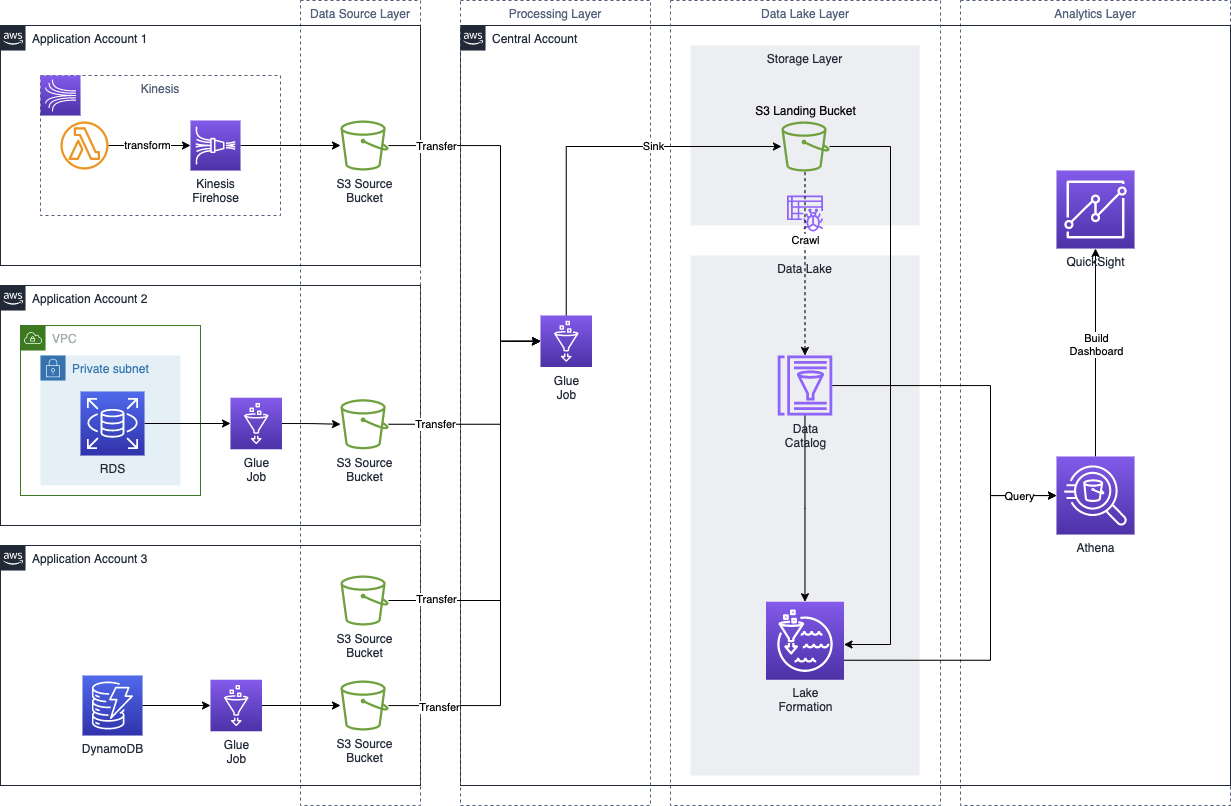Click the Athena caption text
The height and width of the screenshot is (806, 1231).
pyautogui.click(x=1095, y=548)
